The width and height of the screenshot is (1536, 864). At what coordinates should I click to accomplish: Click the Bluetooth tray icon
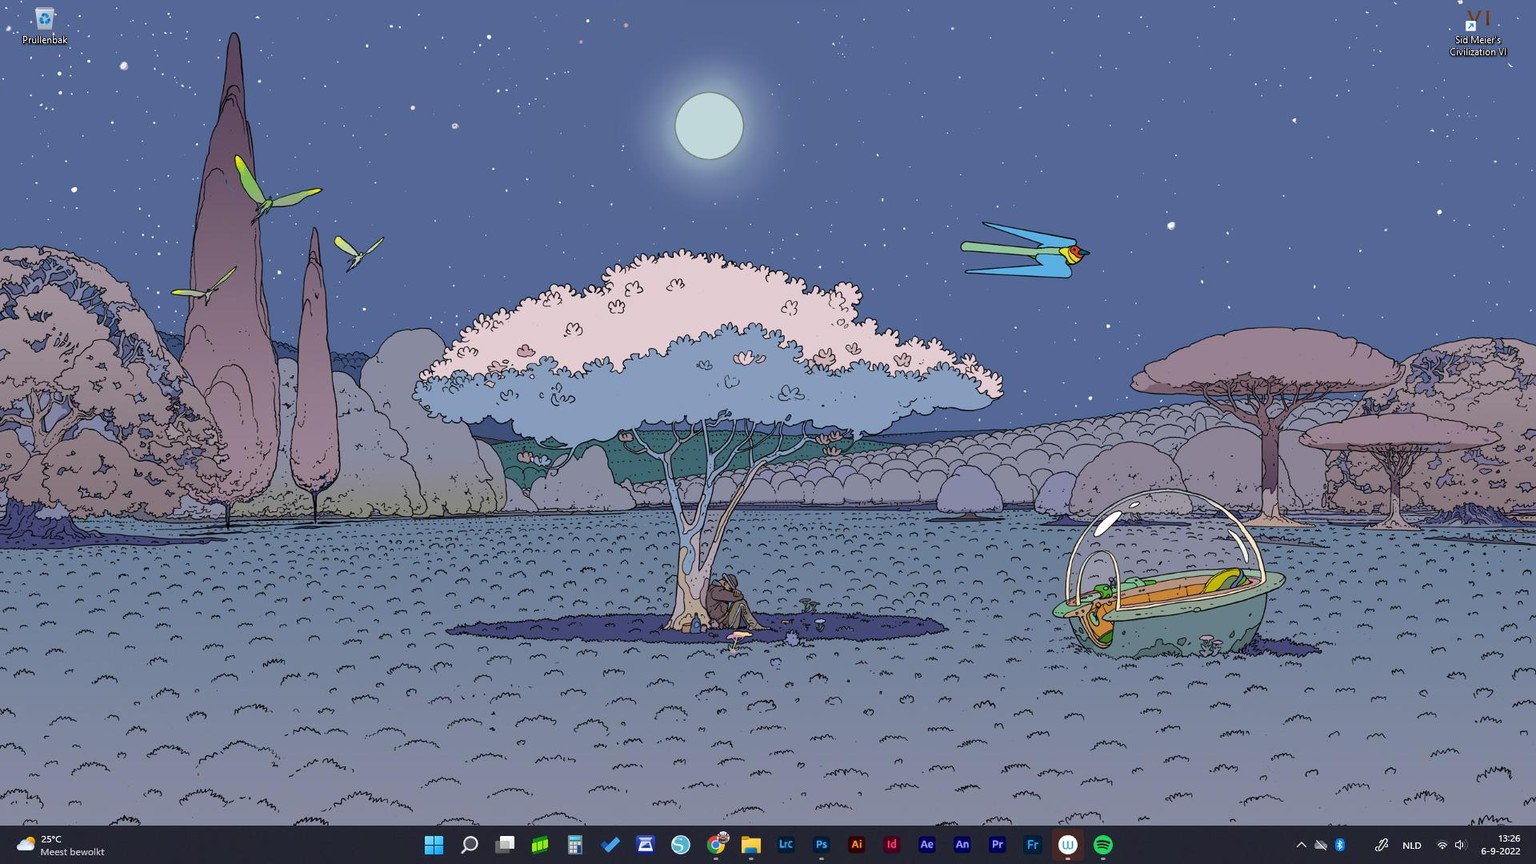click(x=1340, y=845)
